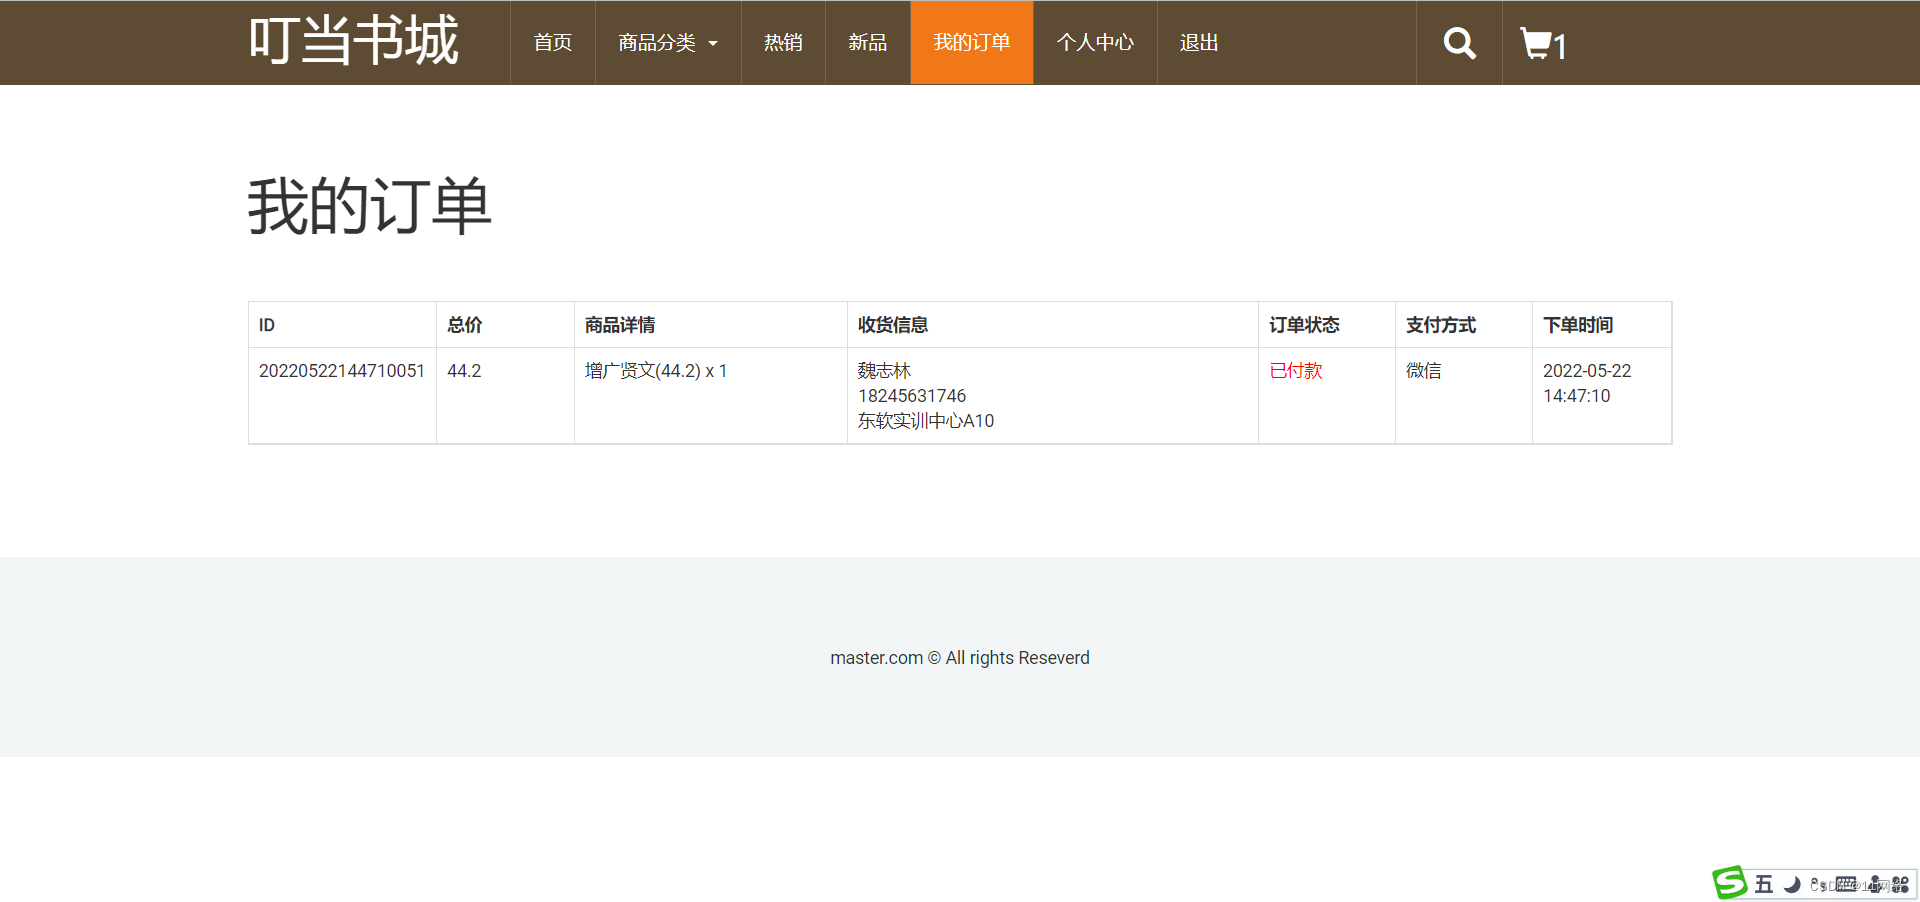Go to the 首页 nav item

(x=553, y=43)
